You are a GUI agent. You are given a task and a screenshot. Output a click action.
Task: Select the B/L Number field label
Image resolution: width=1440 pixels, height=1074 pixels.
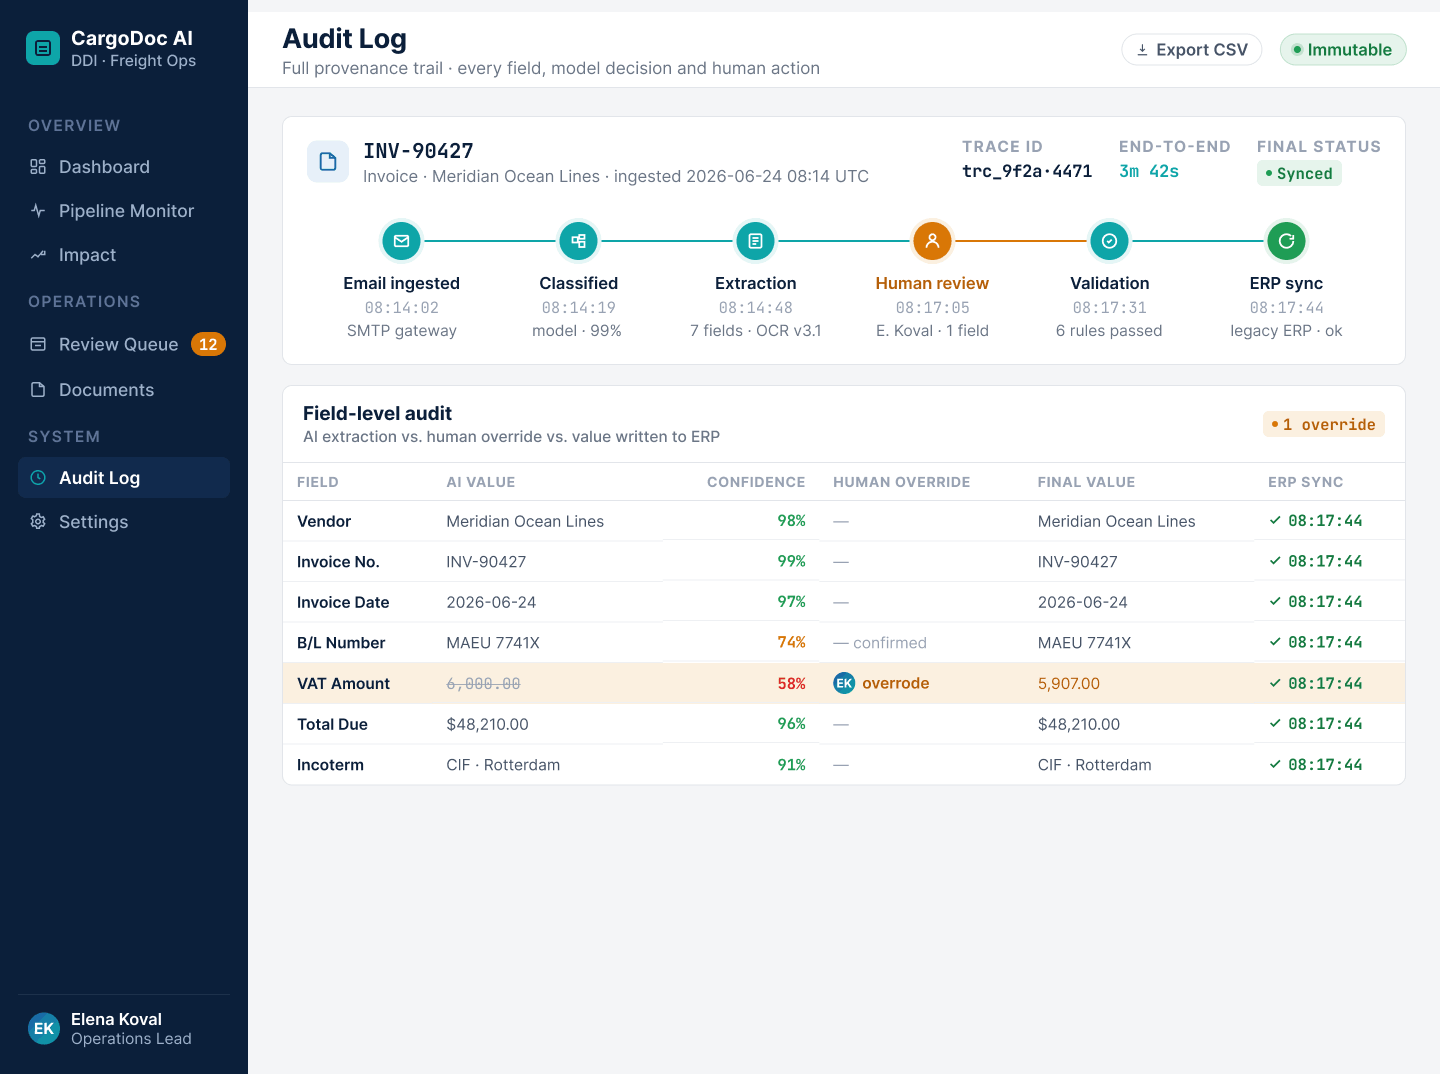pyautogui.click(x=341, y=643)
